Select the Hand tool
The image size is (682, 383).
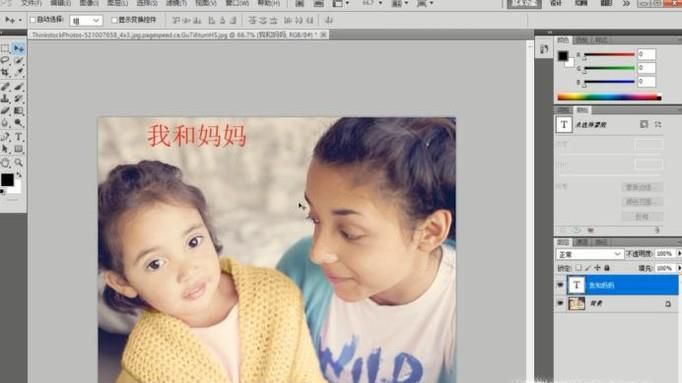[5, 163]
